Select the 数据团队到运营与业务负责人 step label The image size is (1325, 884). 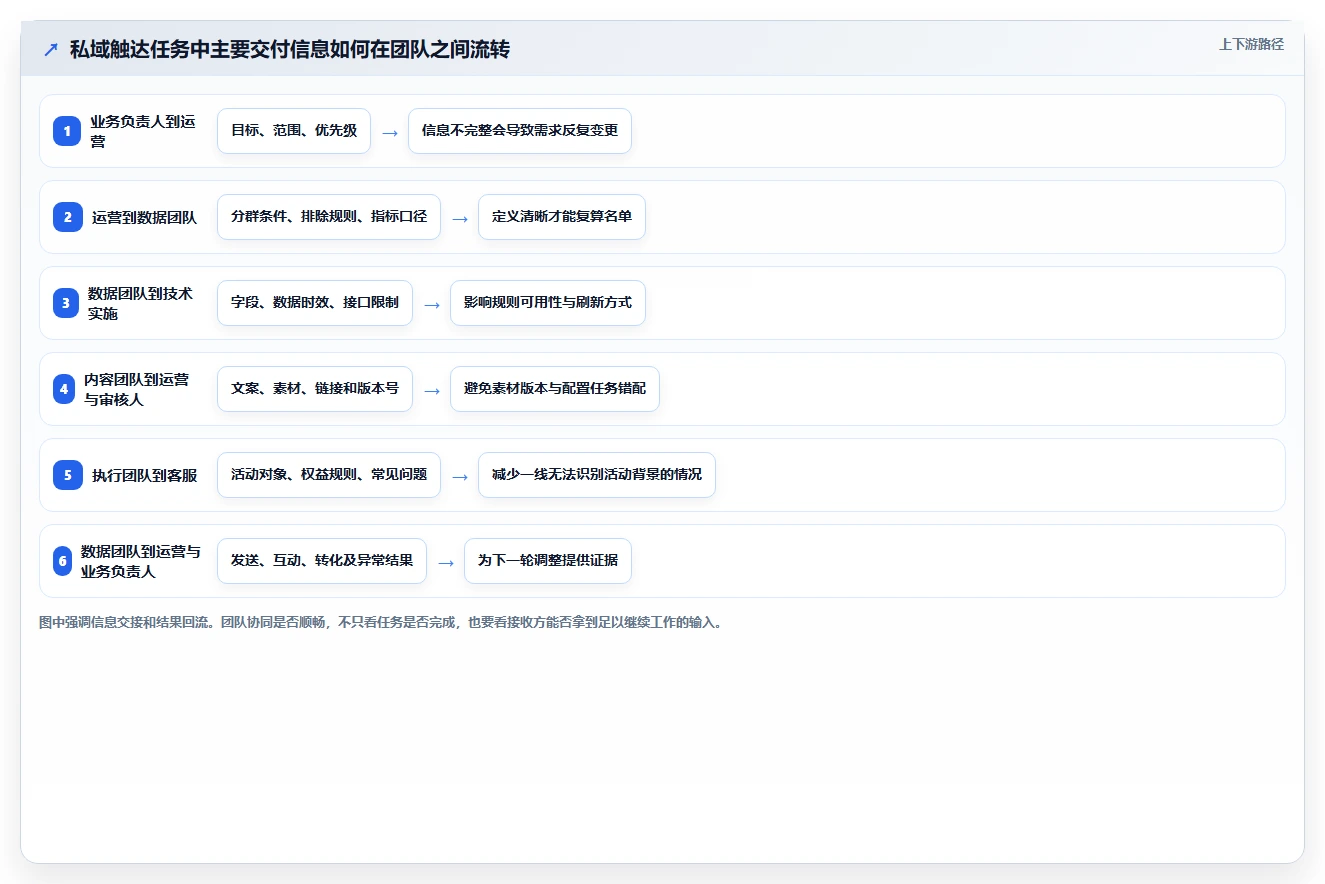coord(141,561)
